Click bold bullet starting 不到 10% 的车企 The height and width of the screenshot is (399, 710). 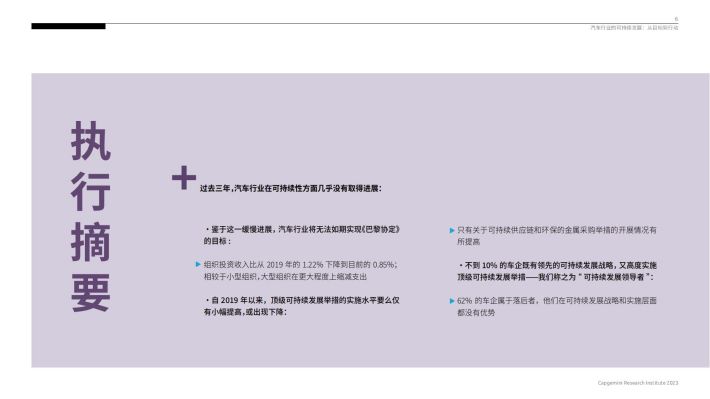[x=556, y=271]
